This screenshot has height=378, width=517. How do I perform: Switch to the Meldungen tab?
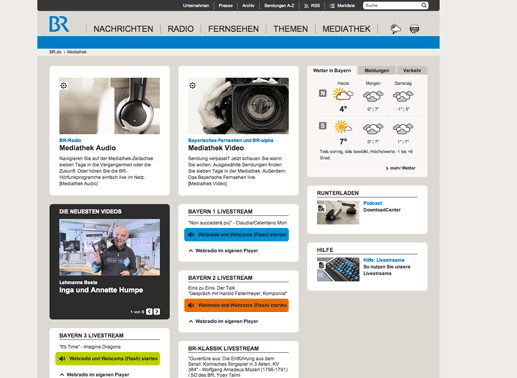coord(377,70)
